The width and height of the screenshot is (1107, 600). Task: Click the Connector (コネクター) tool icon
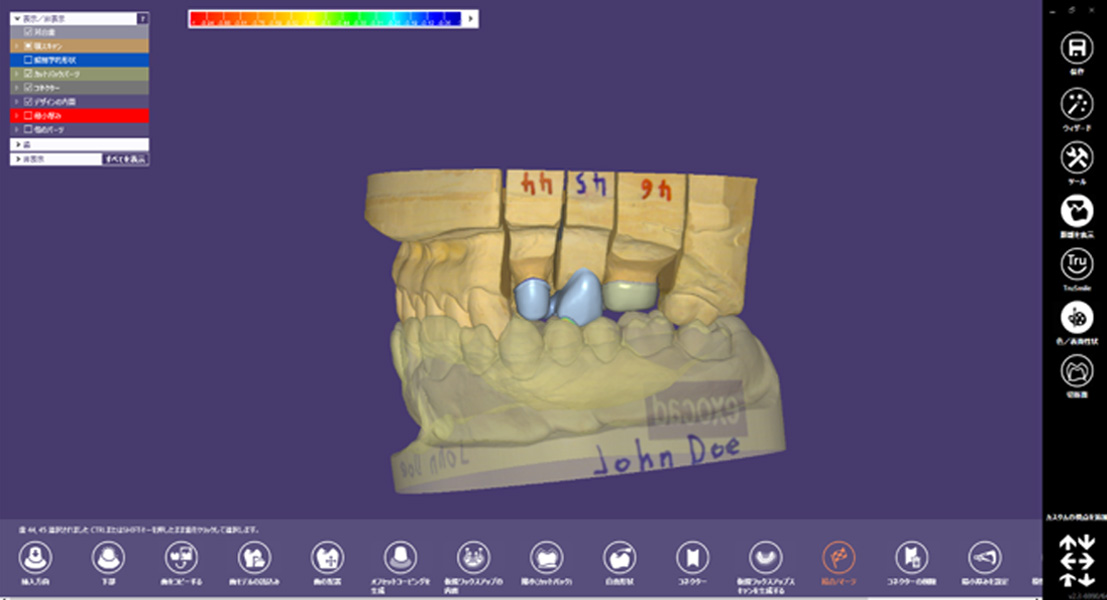[x=692, y=557]
